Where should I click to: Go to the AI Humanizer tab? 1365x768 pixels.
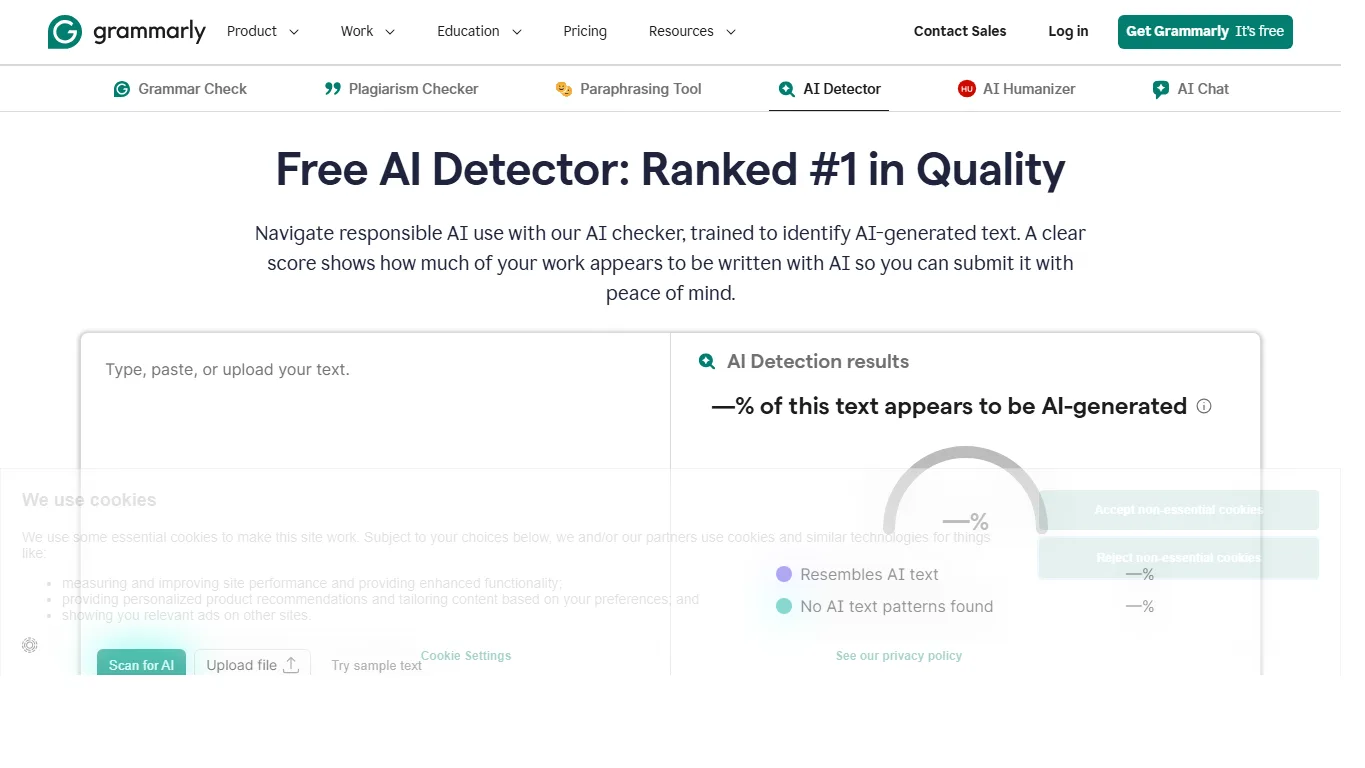pos(1016,89)
